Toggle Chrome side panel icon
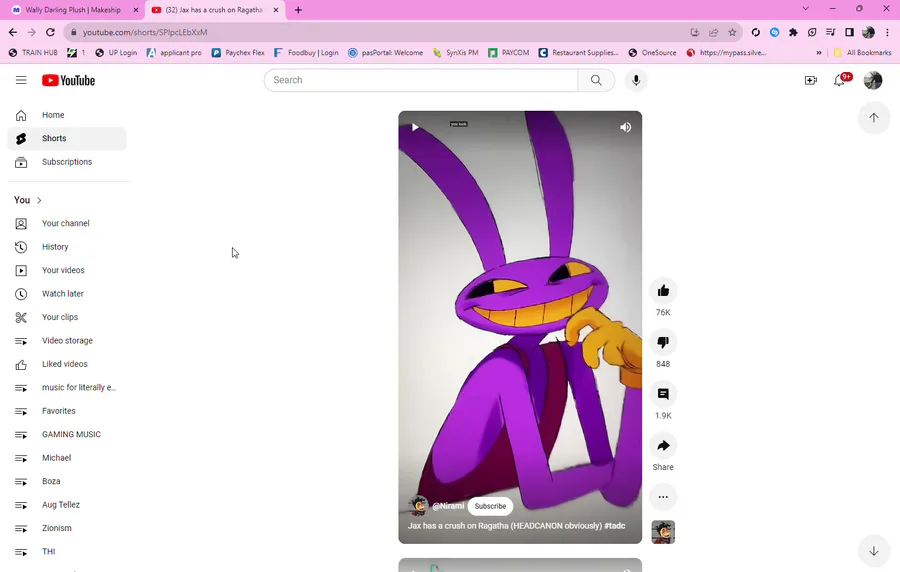 [x=849, y=33]
